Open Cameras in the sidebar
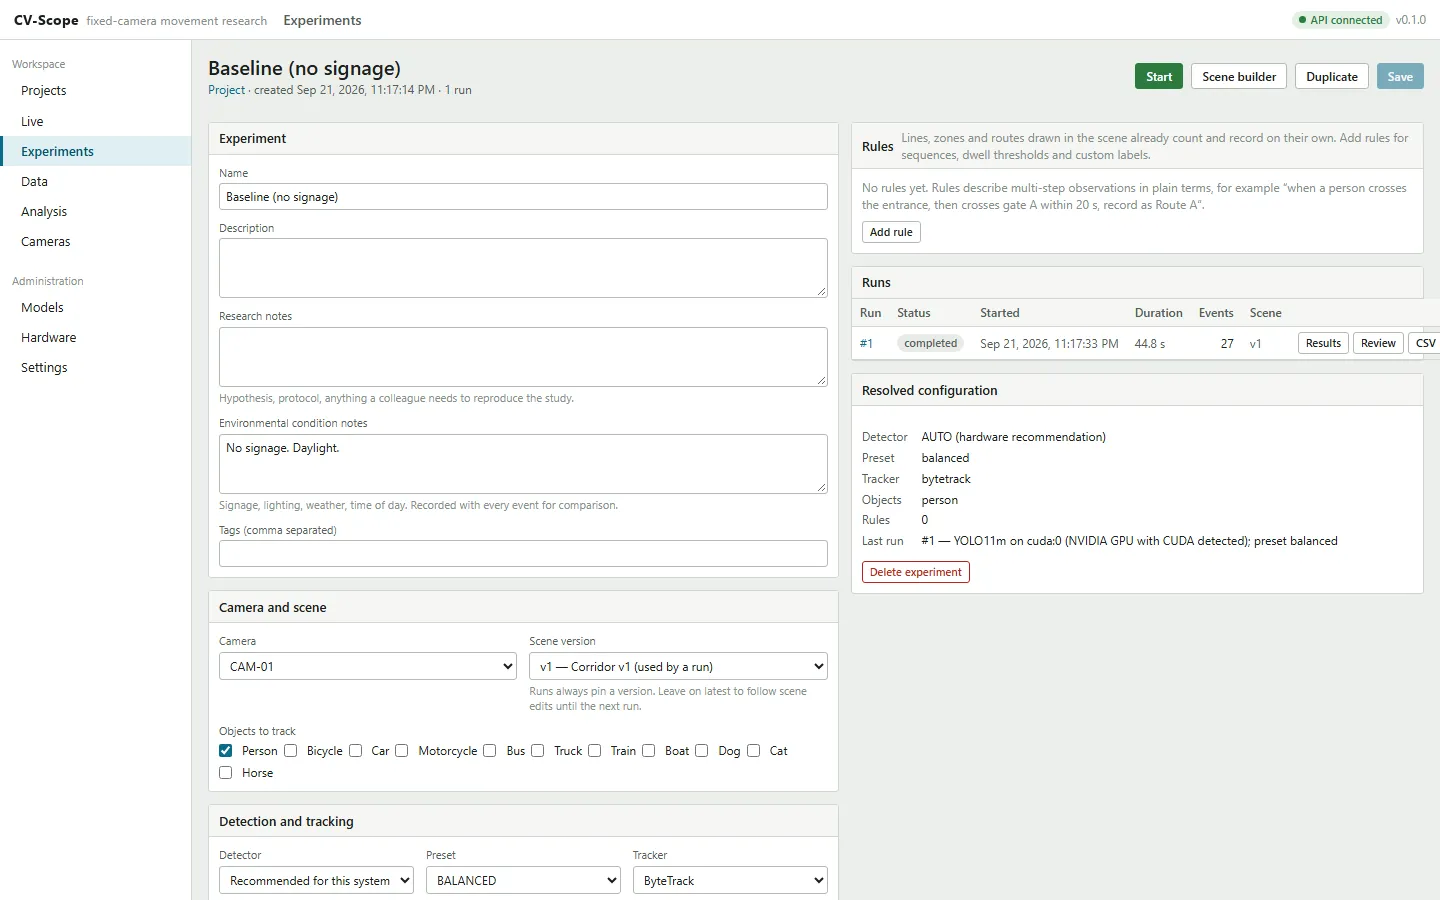1440x900 pixels. click(x=96, y=241)
